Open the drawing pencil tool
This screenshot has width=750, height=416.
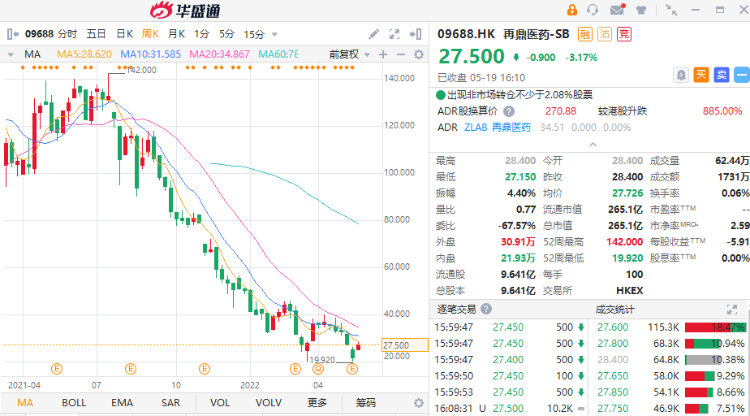coord(374,34)
